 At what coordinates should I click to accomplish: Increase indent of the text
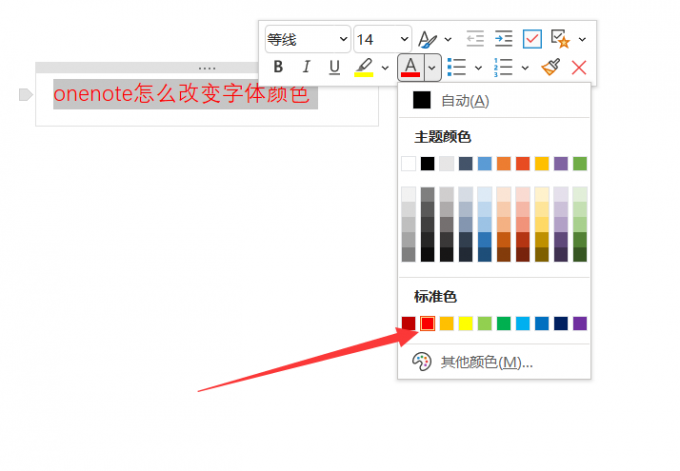coord(503,39)
